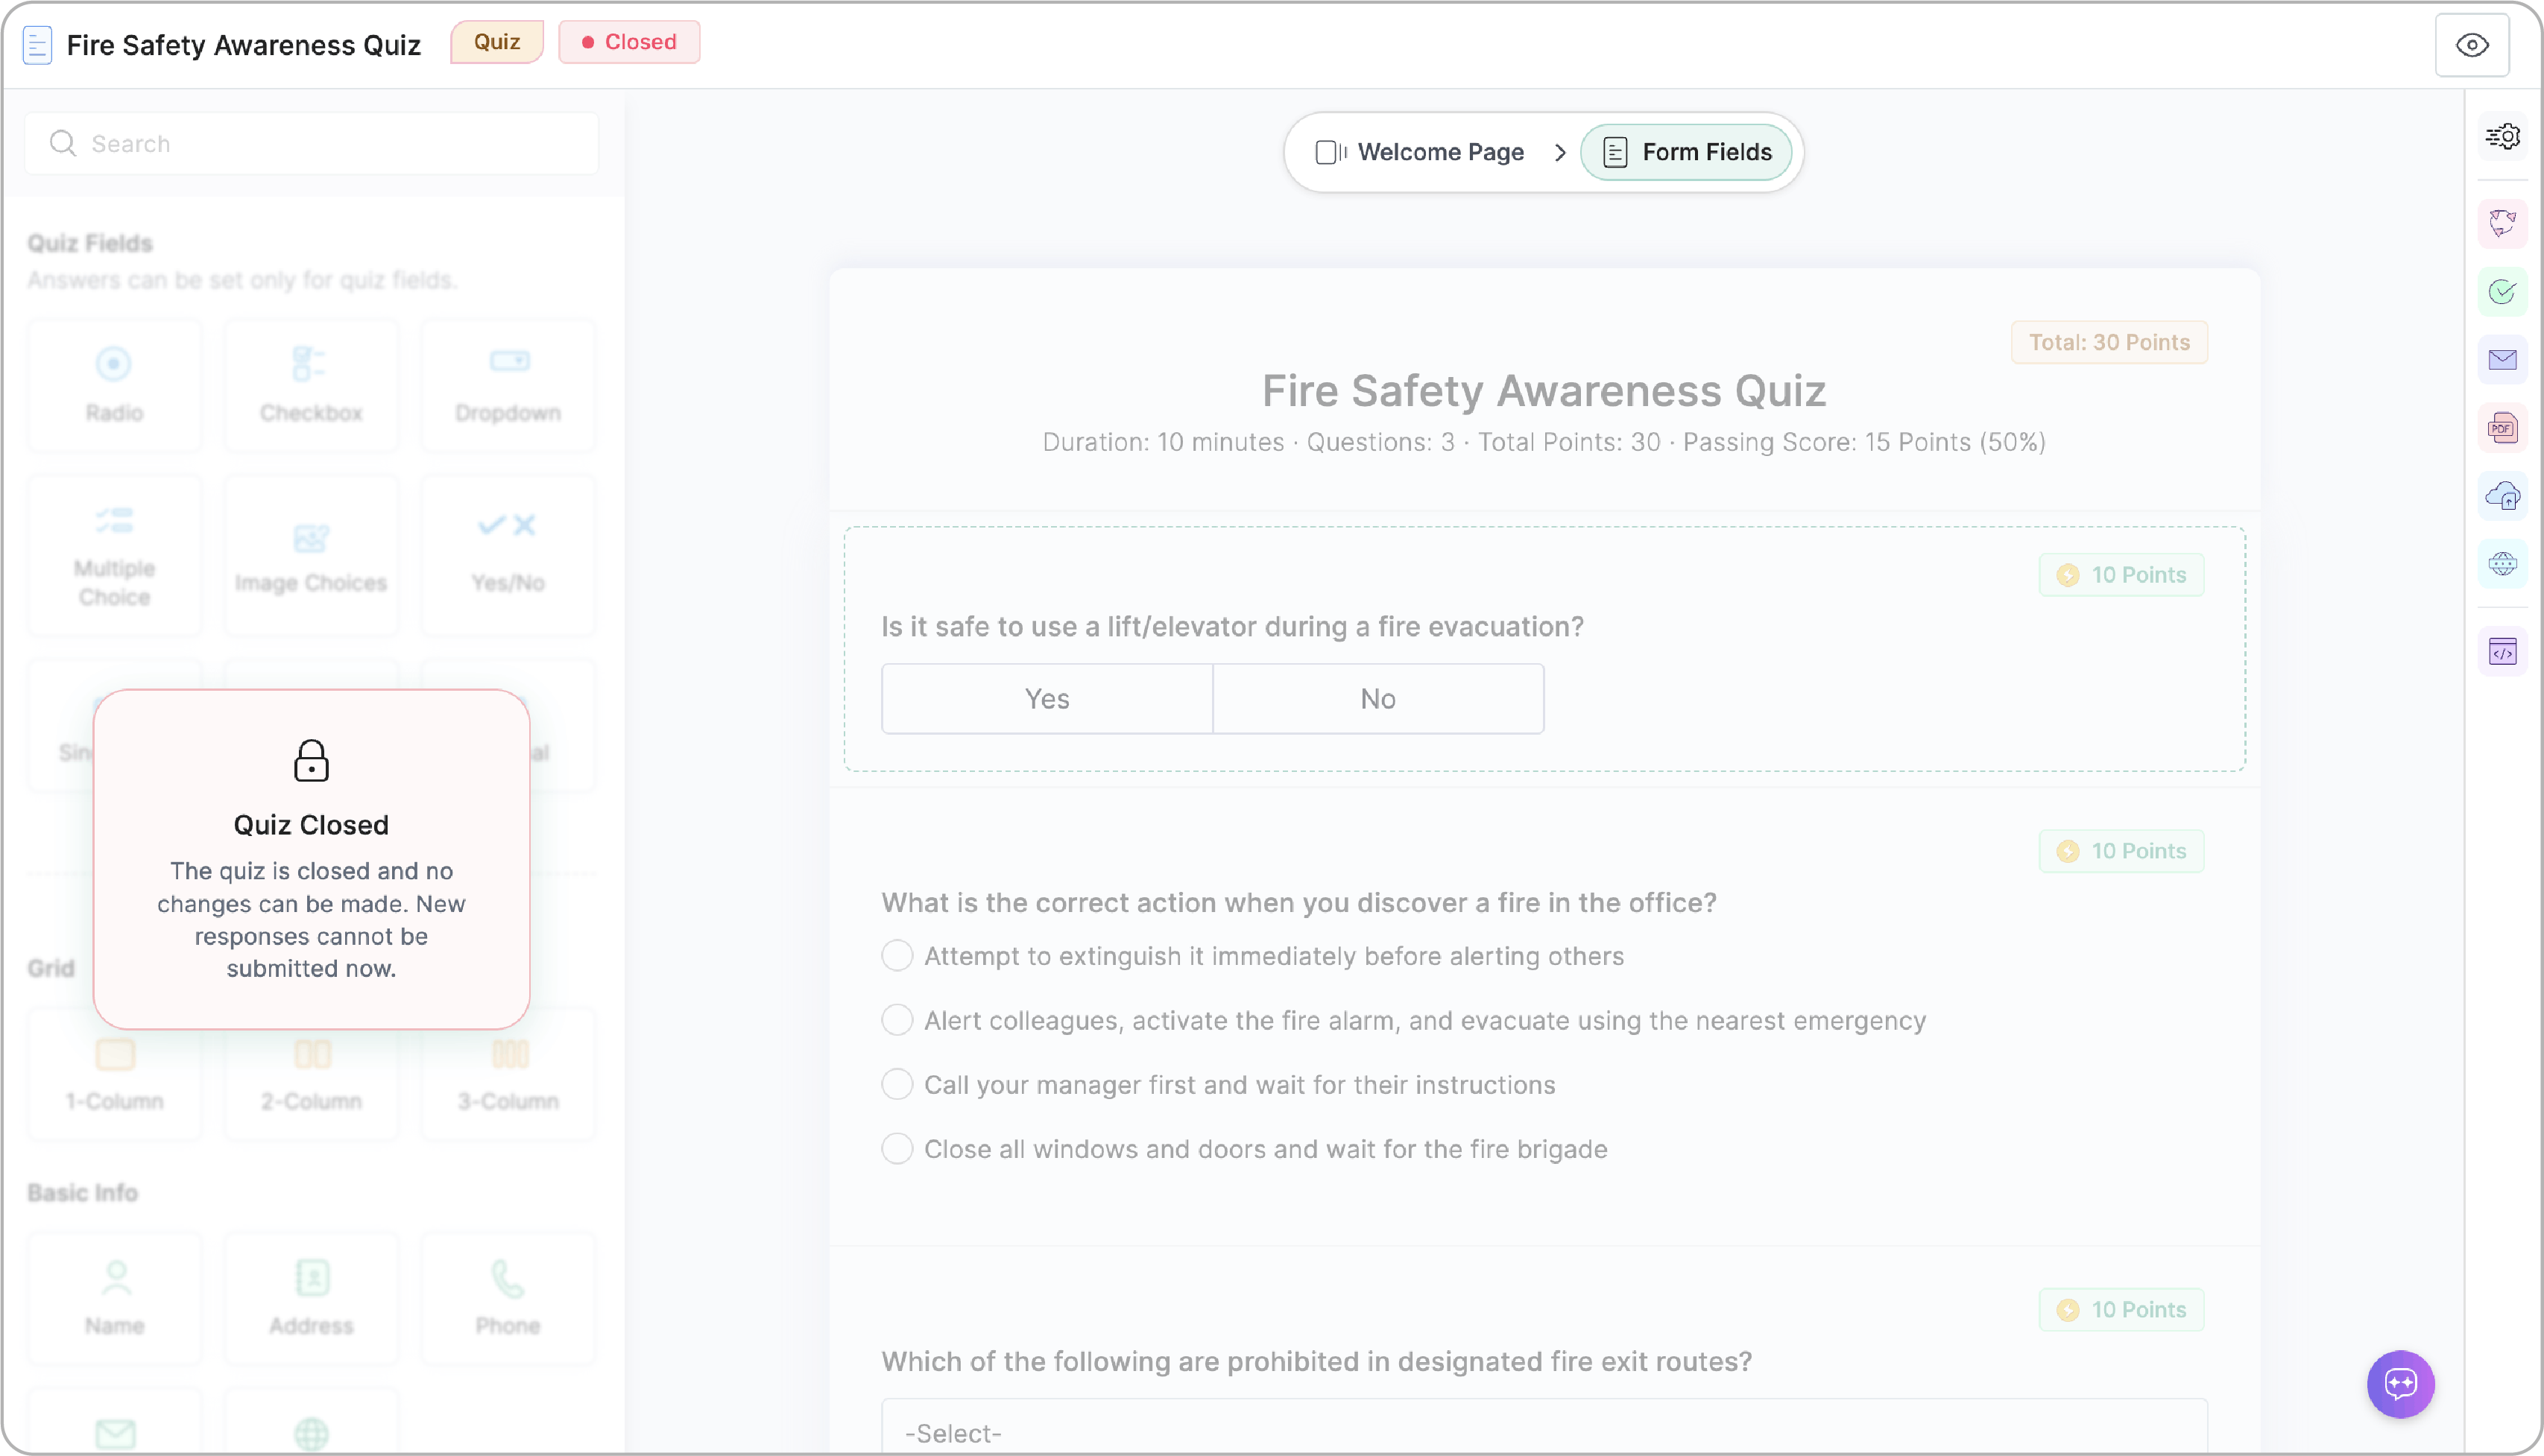Open the globe language icon in sidebar
Screen dimensions: 2544x1456
point(2502,564)
